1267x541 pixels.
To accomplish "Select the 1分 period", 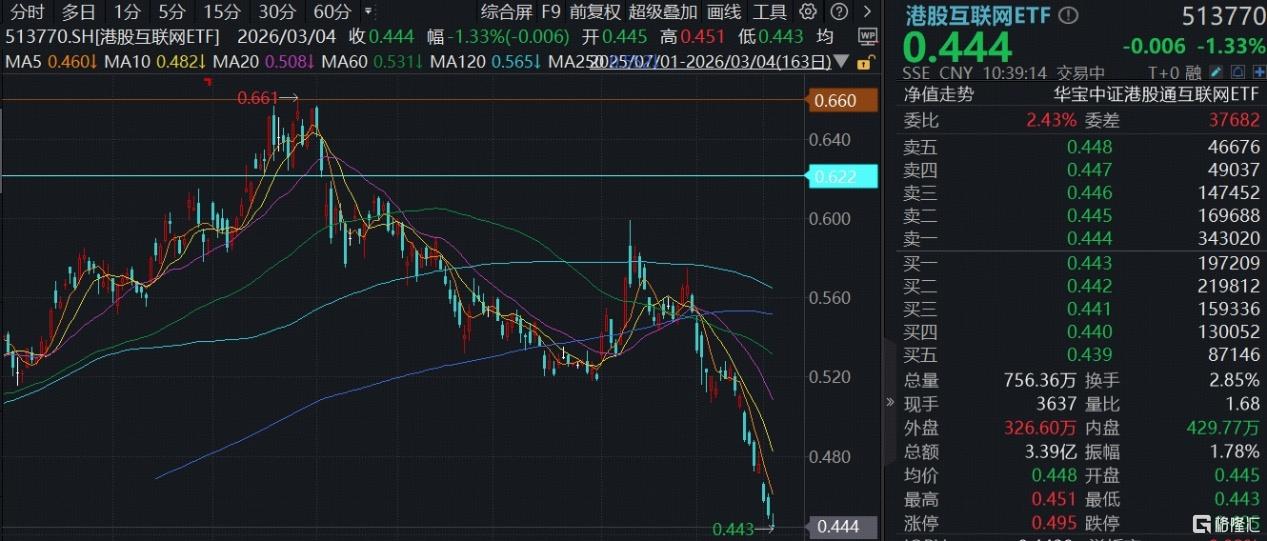I will tap(127, 12).
